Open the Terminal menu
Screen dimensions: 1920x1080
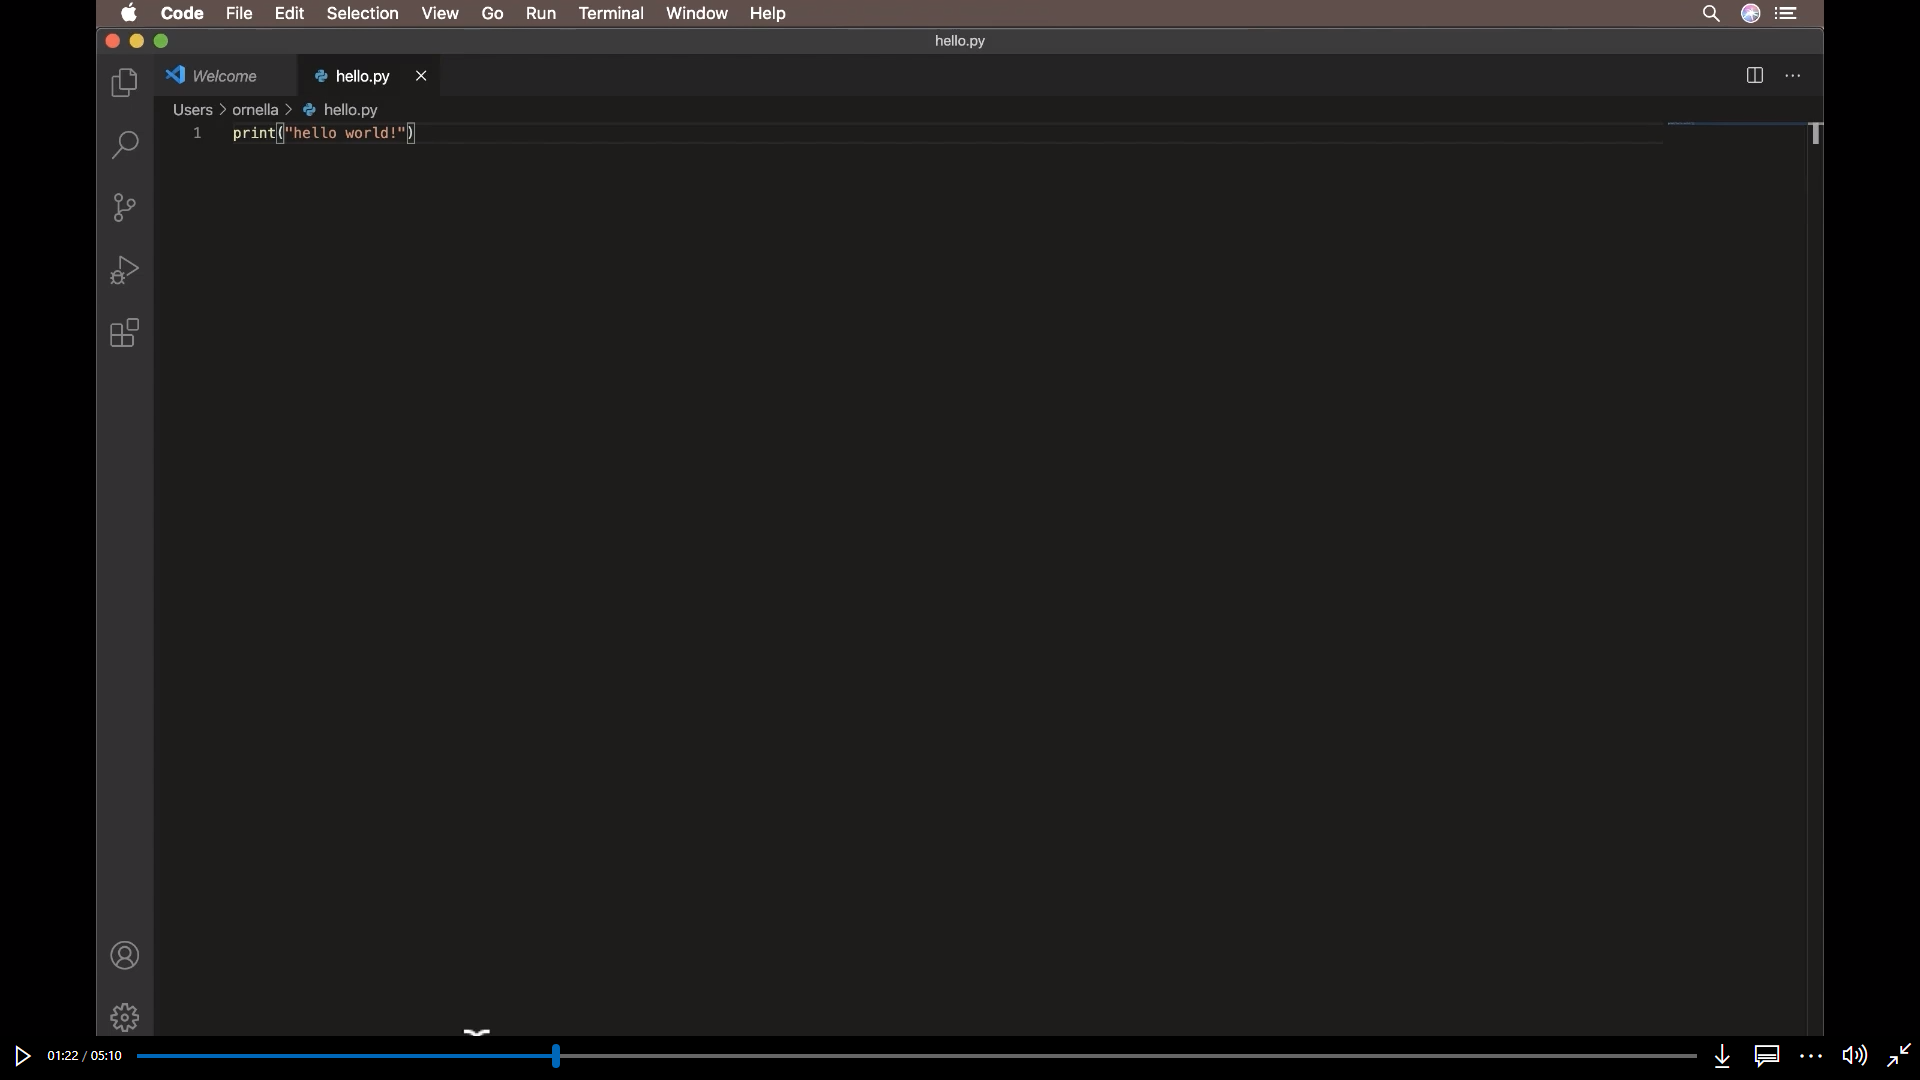(x=610, y=13)
